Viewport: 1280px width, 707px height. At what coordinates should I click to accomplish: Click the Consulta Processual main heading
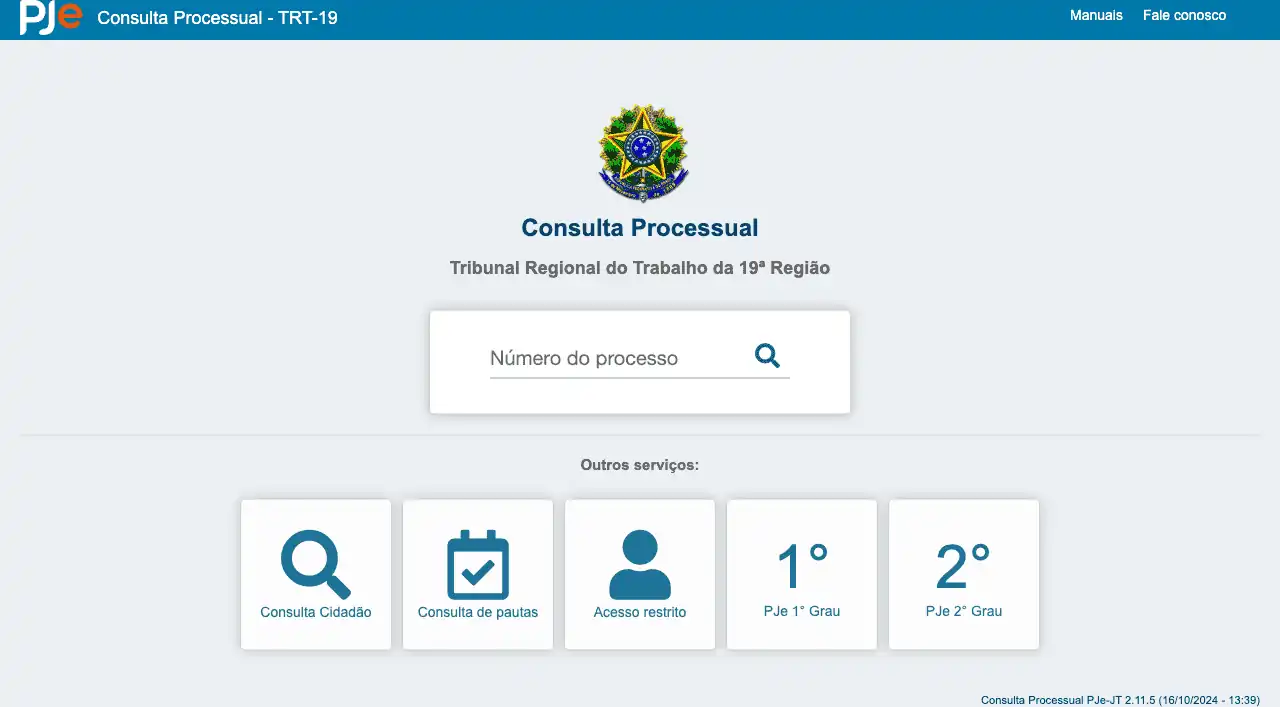click(x=640, y=228)
